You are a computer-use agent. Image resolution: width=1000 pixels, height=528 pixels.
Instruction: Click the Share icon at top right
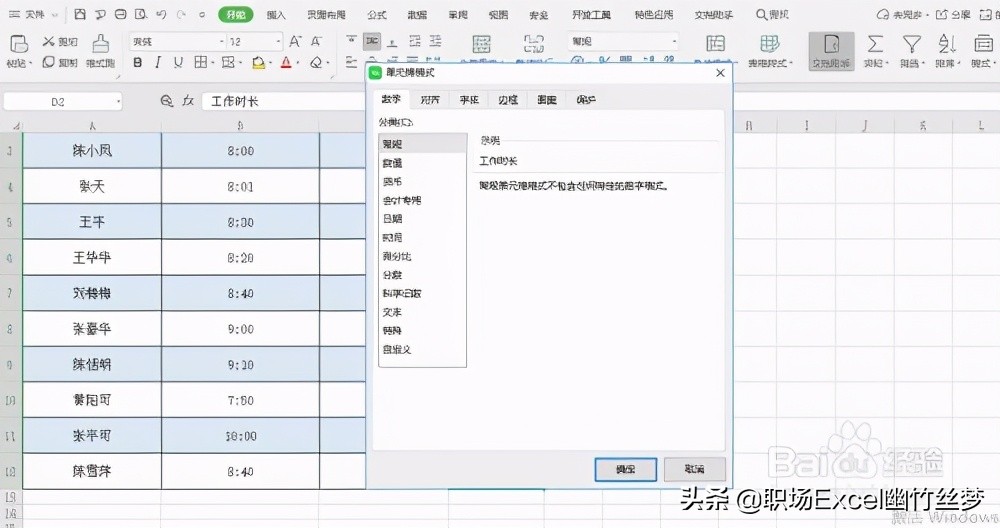click(941, 14)
